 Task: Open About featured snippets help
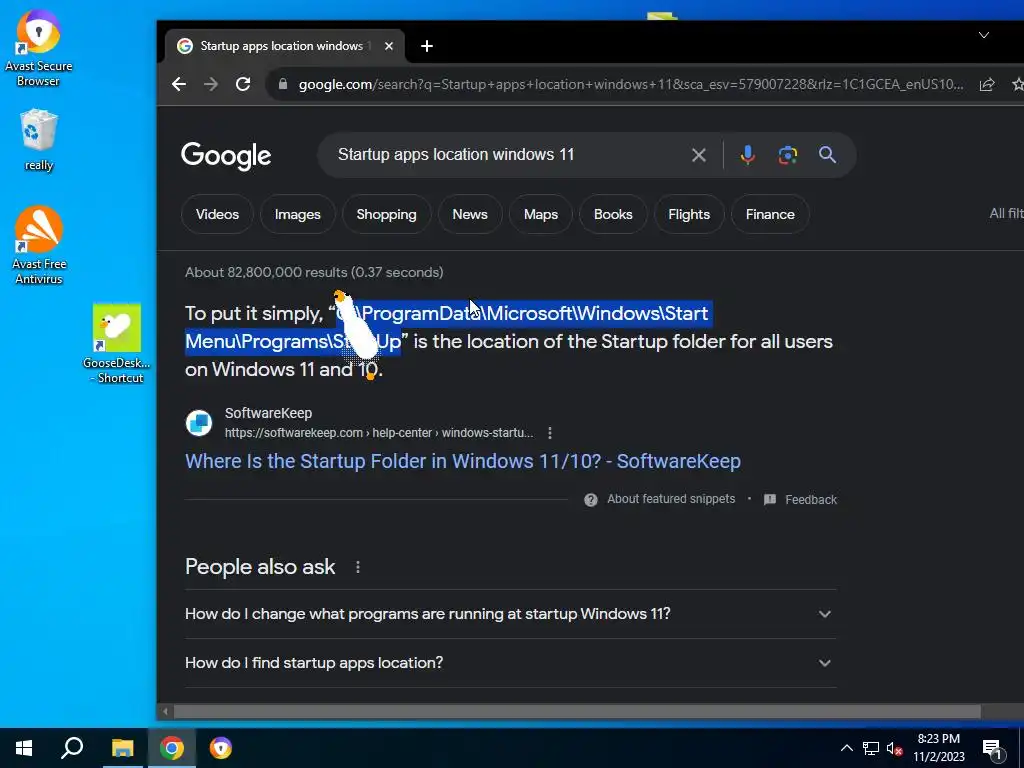tap(660, 500)
